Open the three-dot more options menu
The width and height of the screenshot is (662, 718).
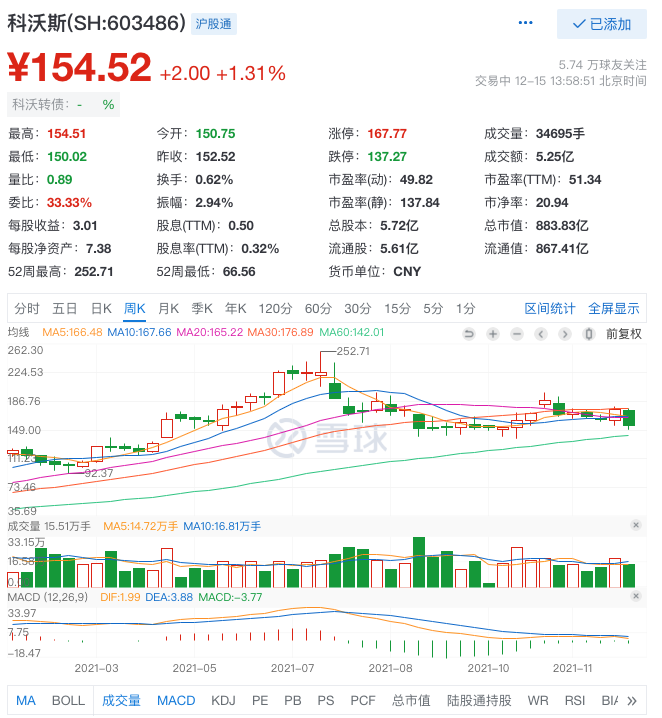(x=525, y=23)
